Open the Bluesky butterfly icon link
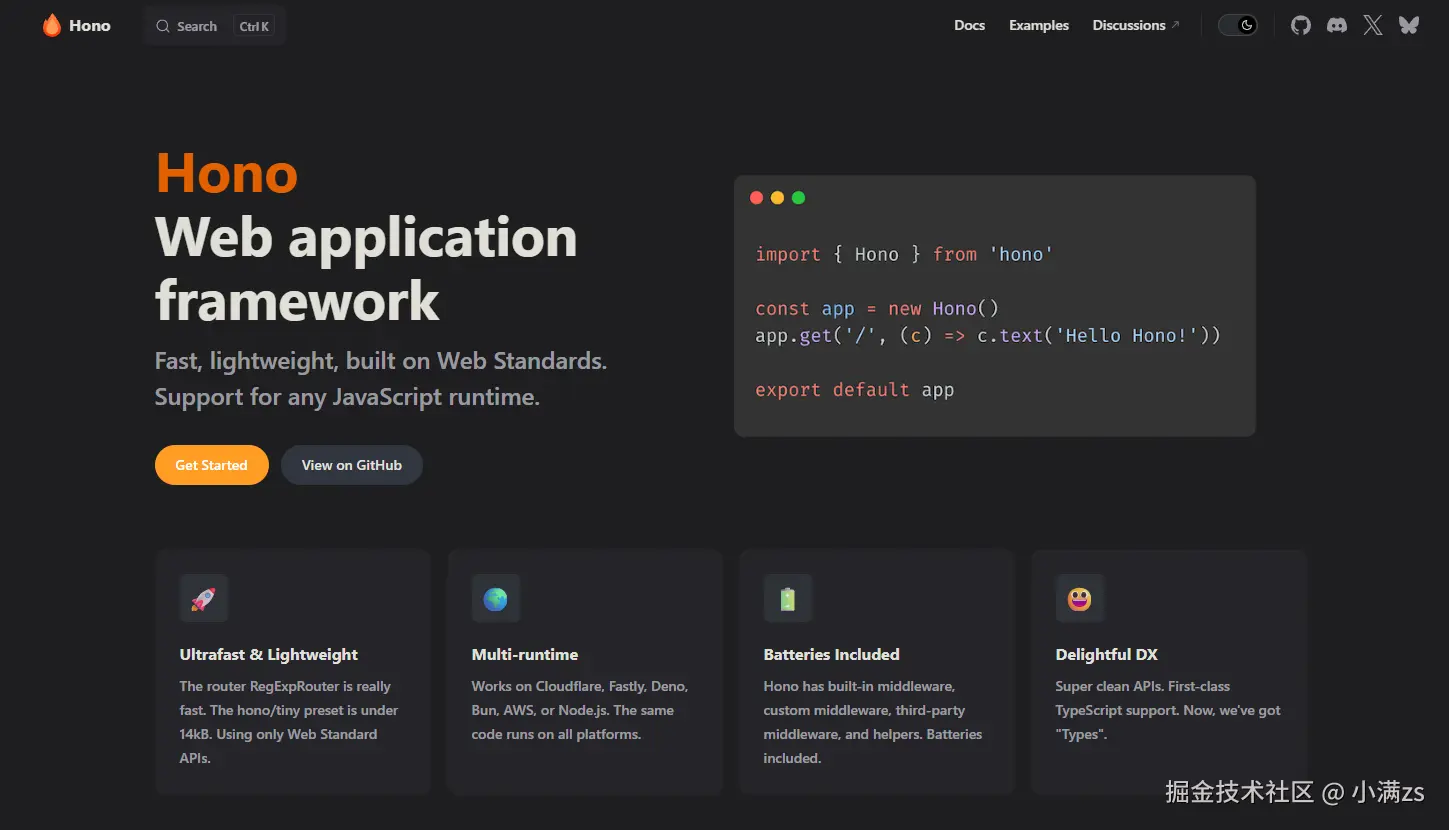 (x=1409, y=25)
